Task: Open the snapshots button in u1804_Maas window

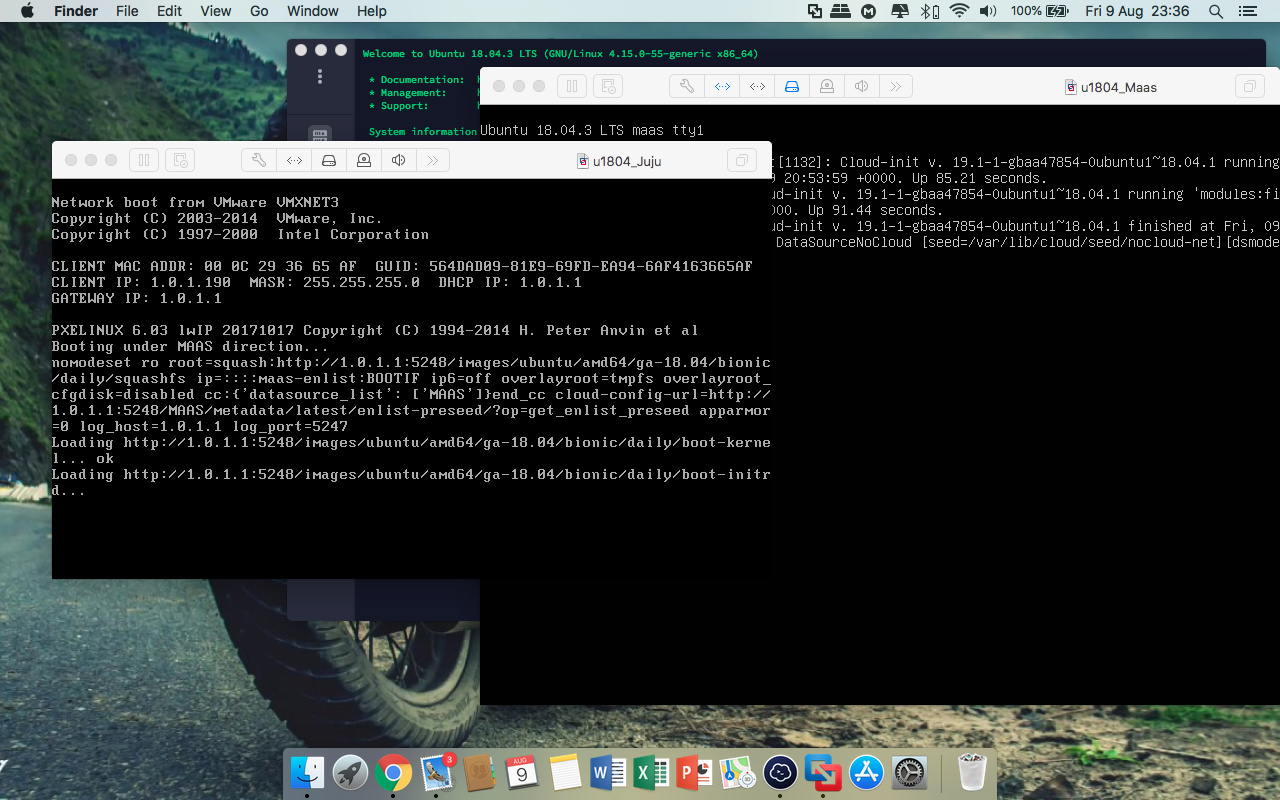Action: tap(607, 87)
